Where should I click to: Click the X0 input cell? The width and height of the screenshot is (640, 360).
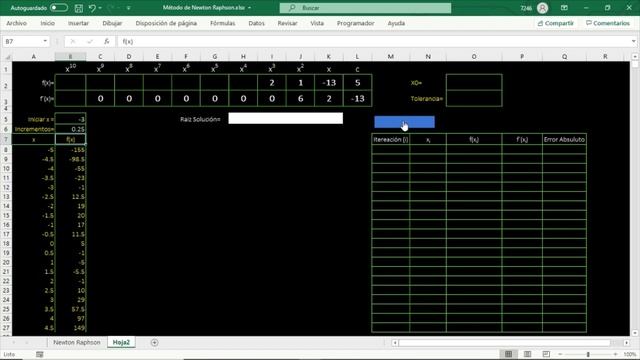(474, 82)
